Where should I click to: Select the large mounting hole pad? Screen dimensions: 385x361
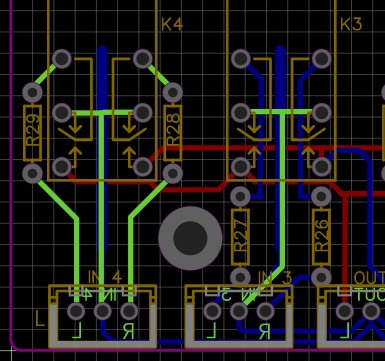(x=190, y=238)
